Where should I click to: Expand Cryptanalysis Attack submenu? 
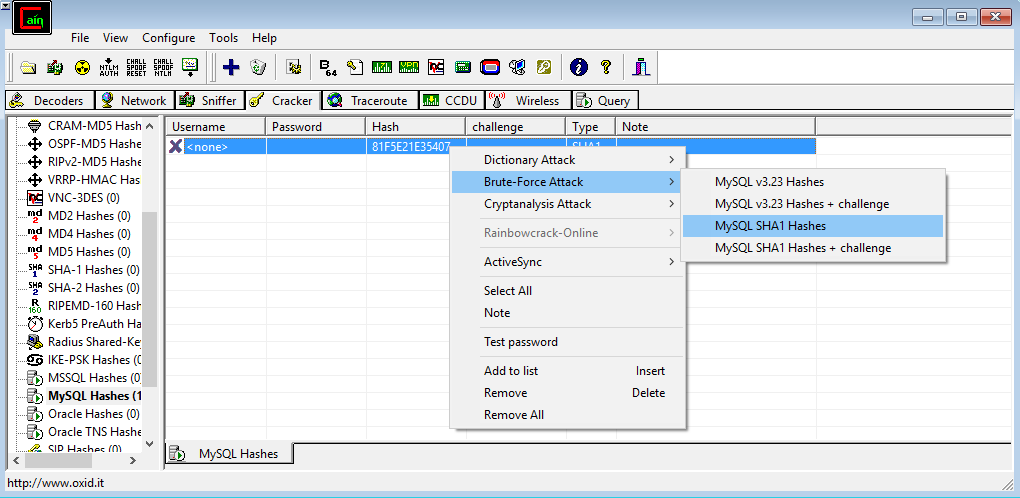point(568,204)
